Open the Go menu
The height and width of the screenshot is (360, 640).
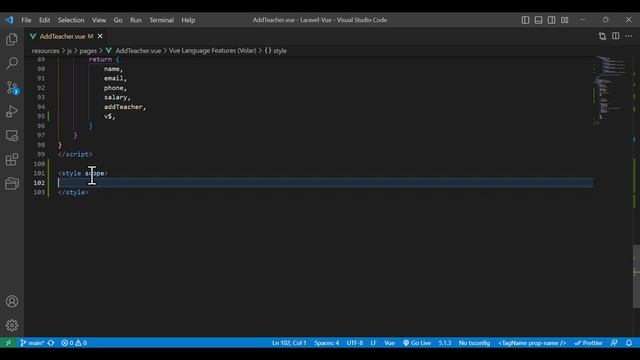click(118, 20)
